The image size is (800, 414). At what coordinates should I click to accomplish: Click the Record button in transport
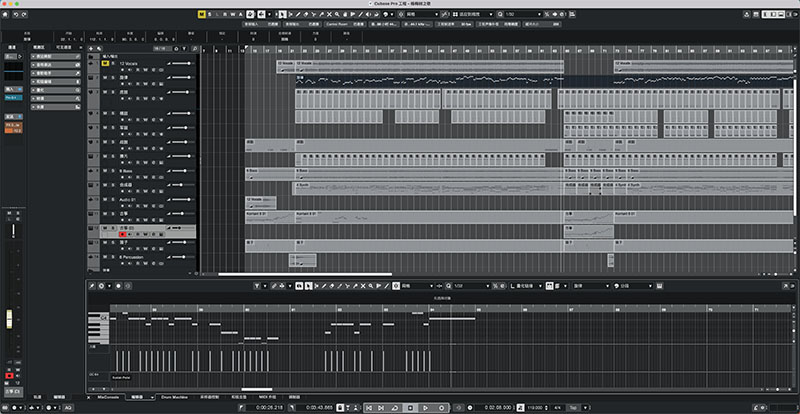pos(441,408)
